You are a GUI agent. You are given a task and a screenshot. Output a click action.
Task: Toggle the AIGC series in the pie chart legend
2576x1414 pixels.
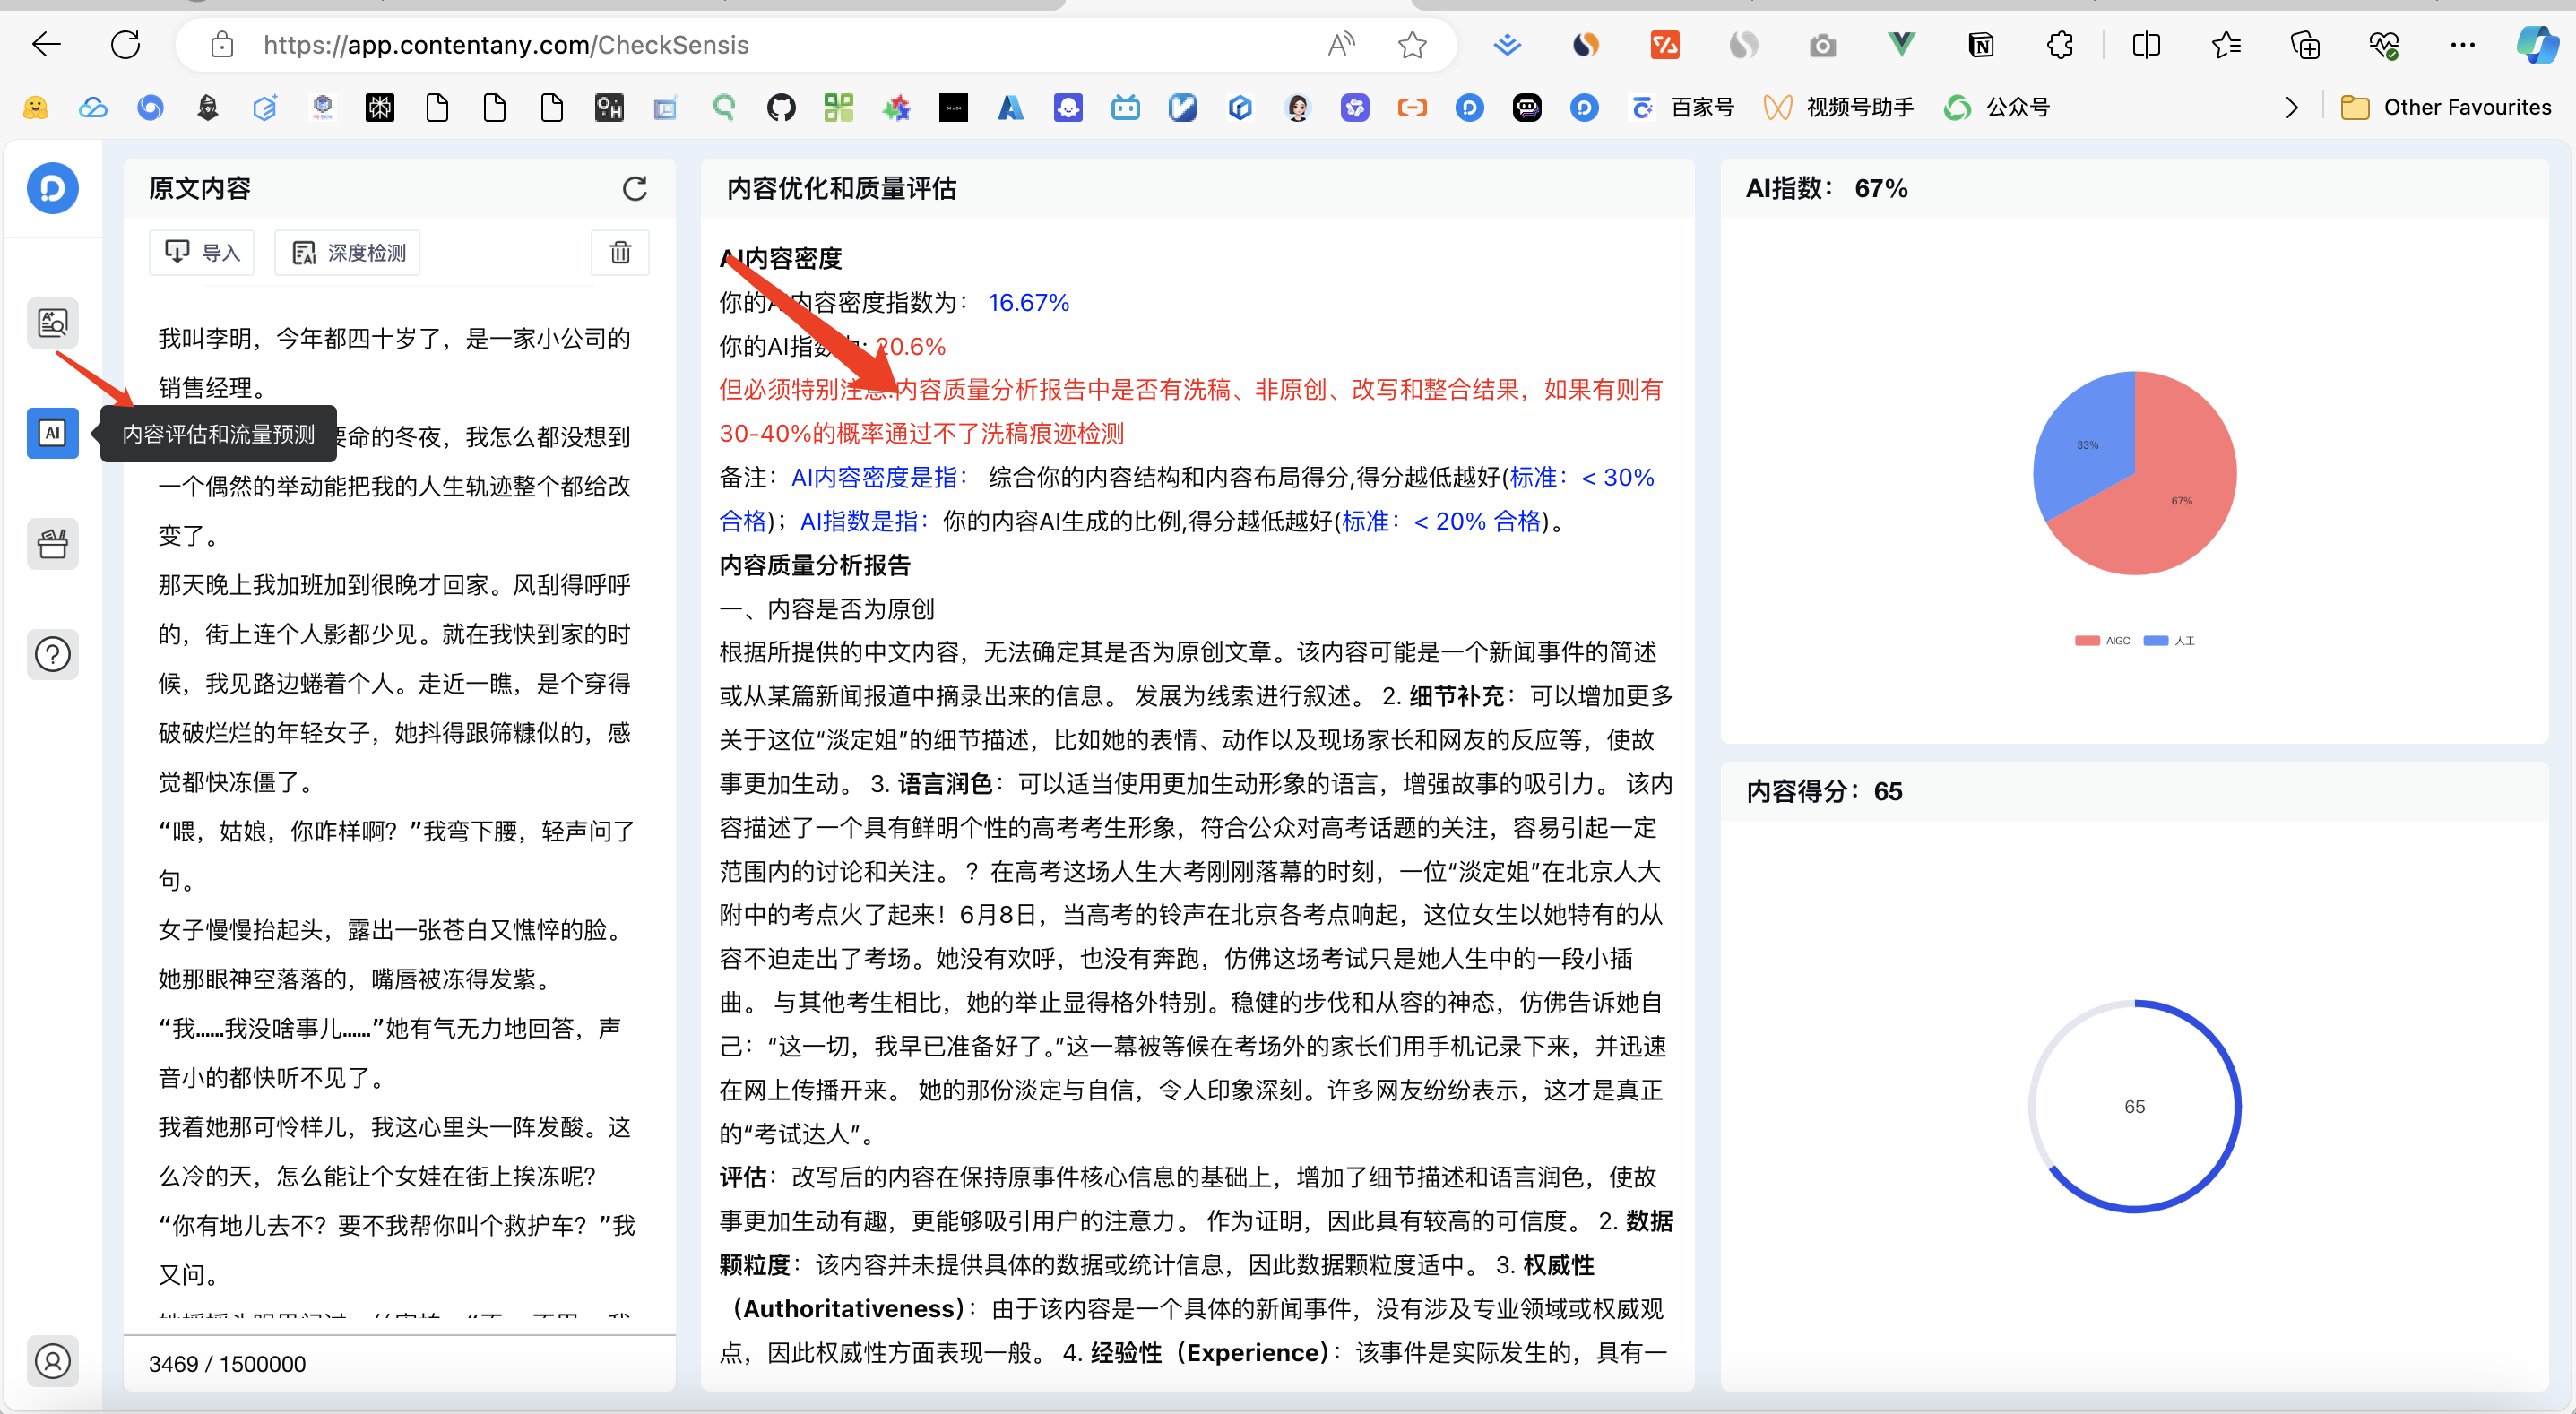tap(2101, 640)
